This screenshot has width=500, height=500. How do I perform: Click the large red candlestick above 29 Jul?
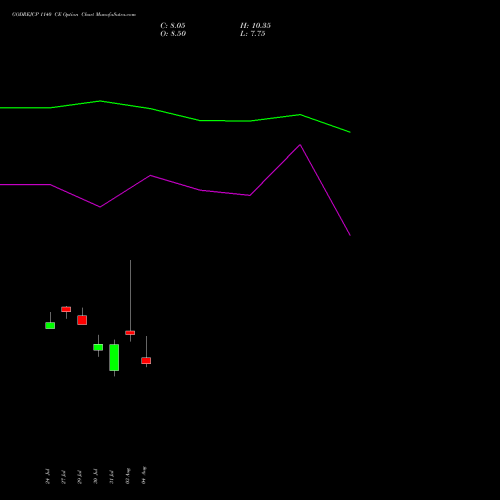pyautogui.click(x=82, y=320)
